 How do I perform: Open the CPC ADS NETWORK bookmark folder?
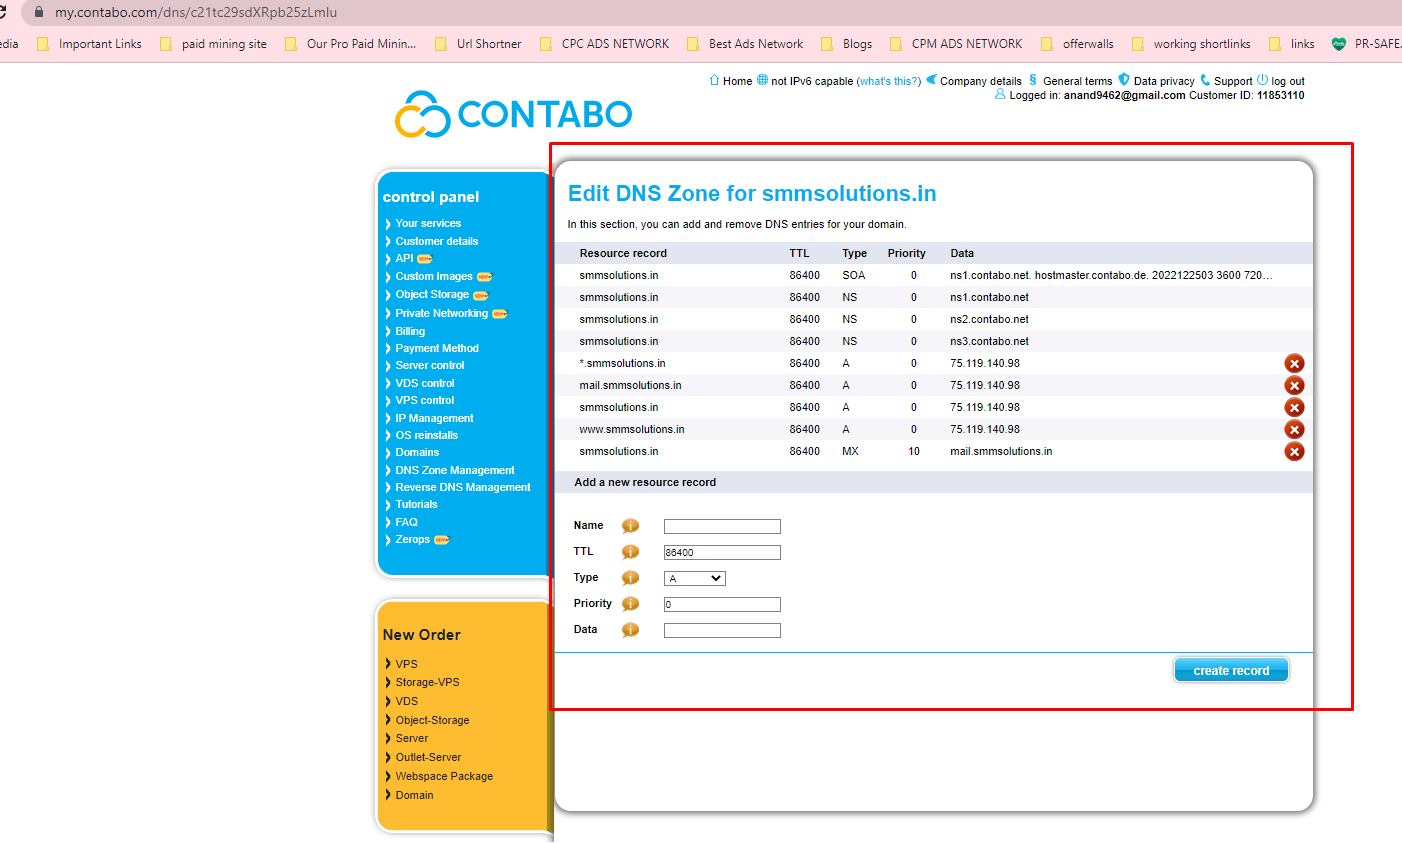pyautogui.click(x=604, y=44)
